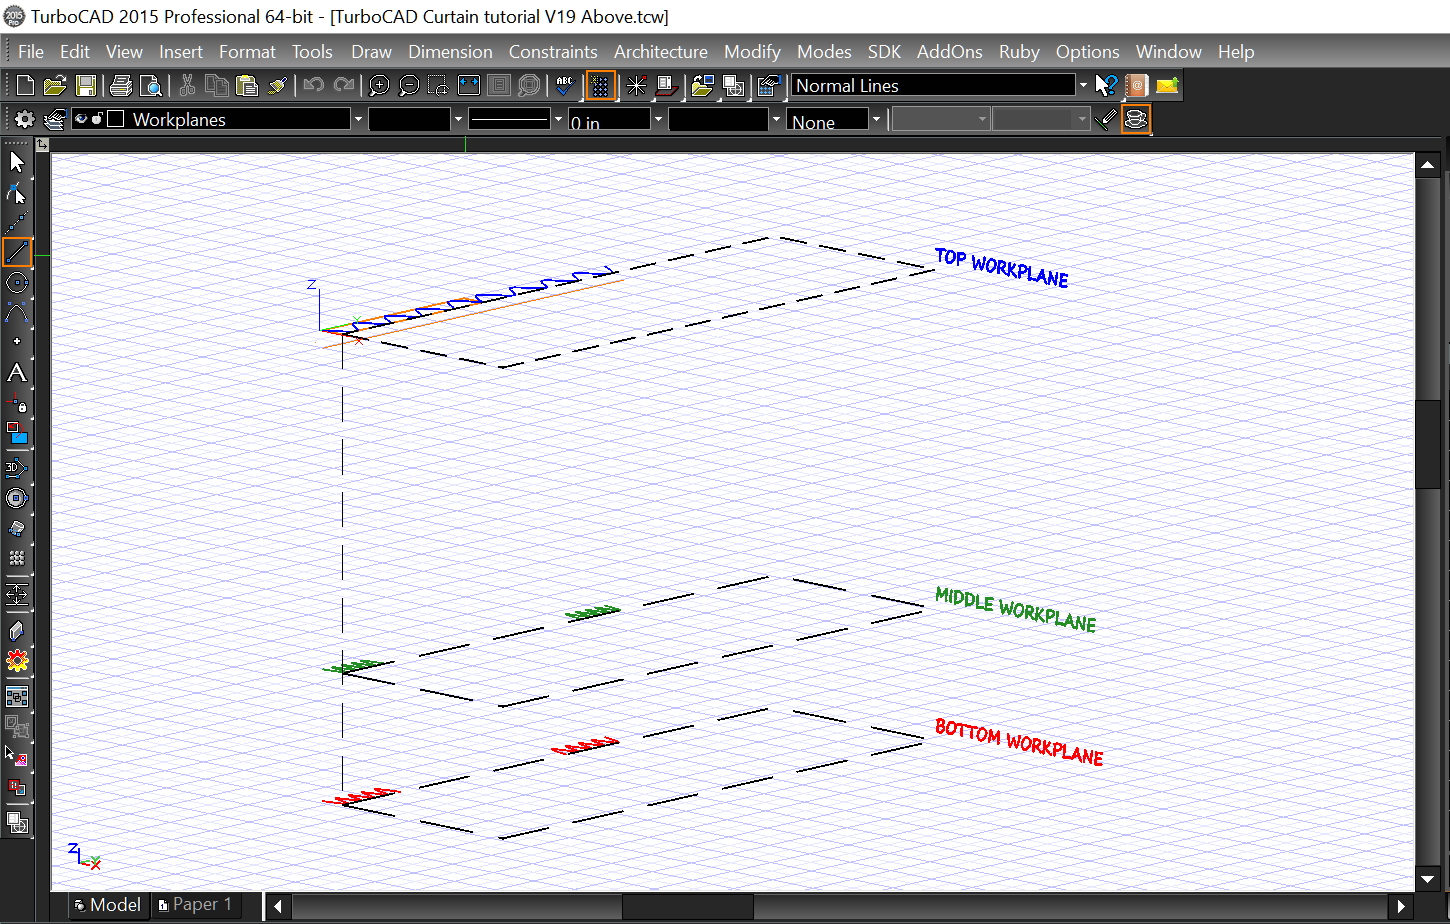Create a new drawing file
This screenshot has height=924, width=1450.
[x=25, y=86]
